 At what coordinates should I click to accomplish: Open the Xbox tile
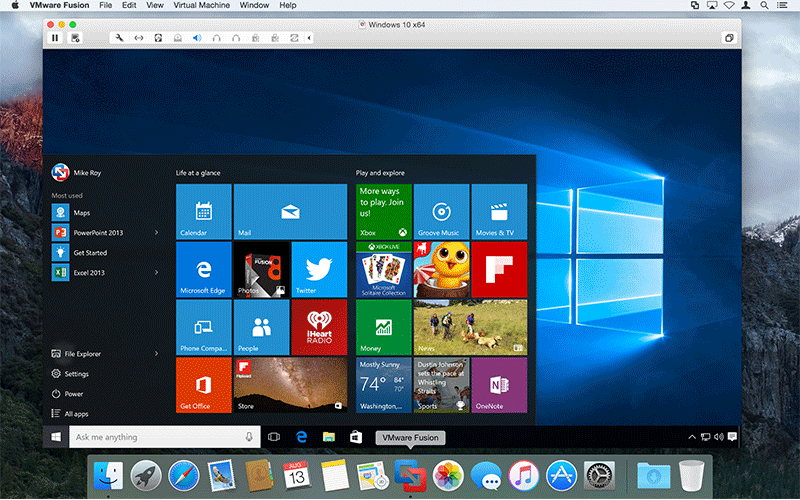click(x=384, y=212)
